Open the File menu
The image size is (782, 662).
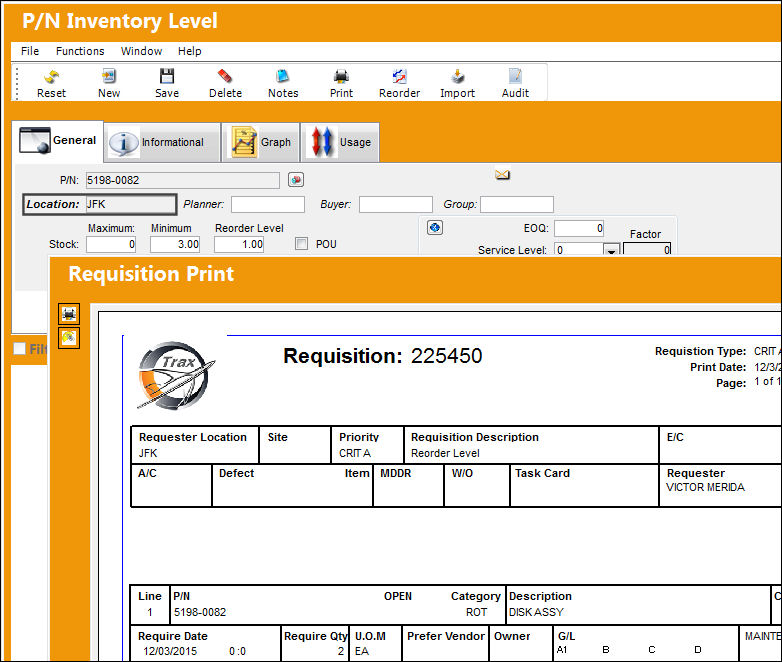click(29, 51)
